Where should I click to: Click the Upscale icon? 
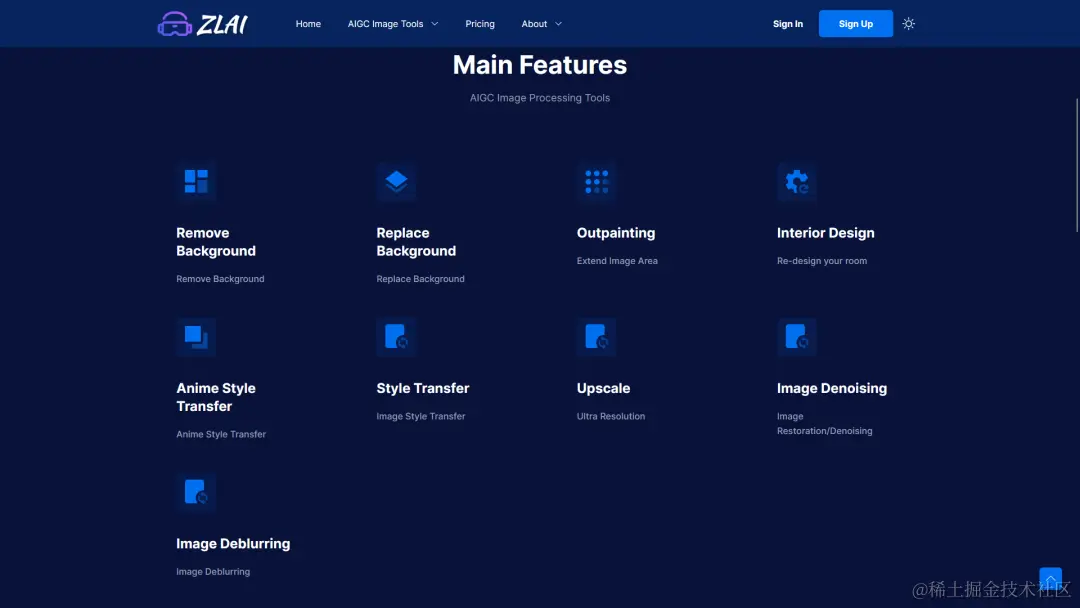(596, 337)
